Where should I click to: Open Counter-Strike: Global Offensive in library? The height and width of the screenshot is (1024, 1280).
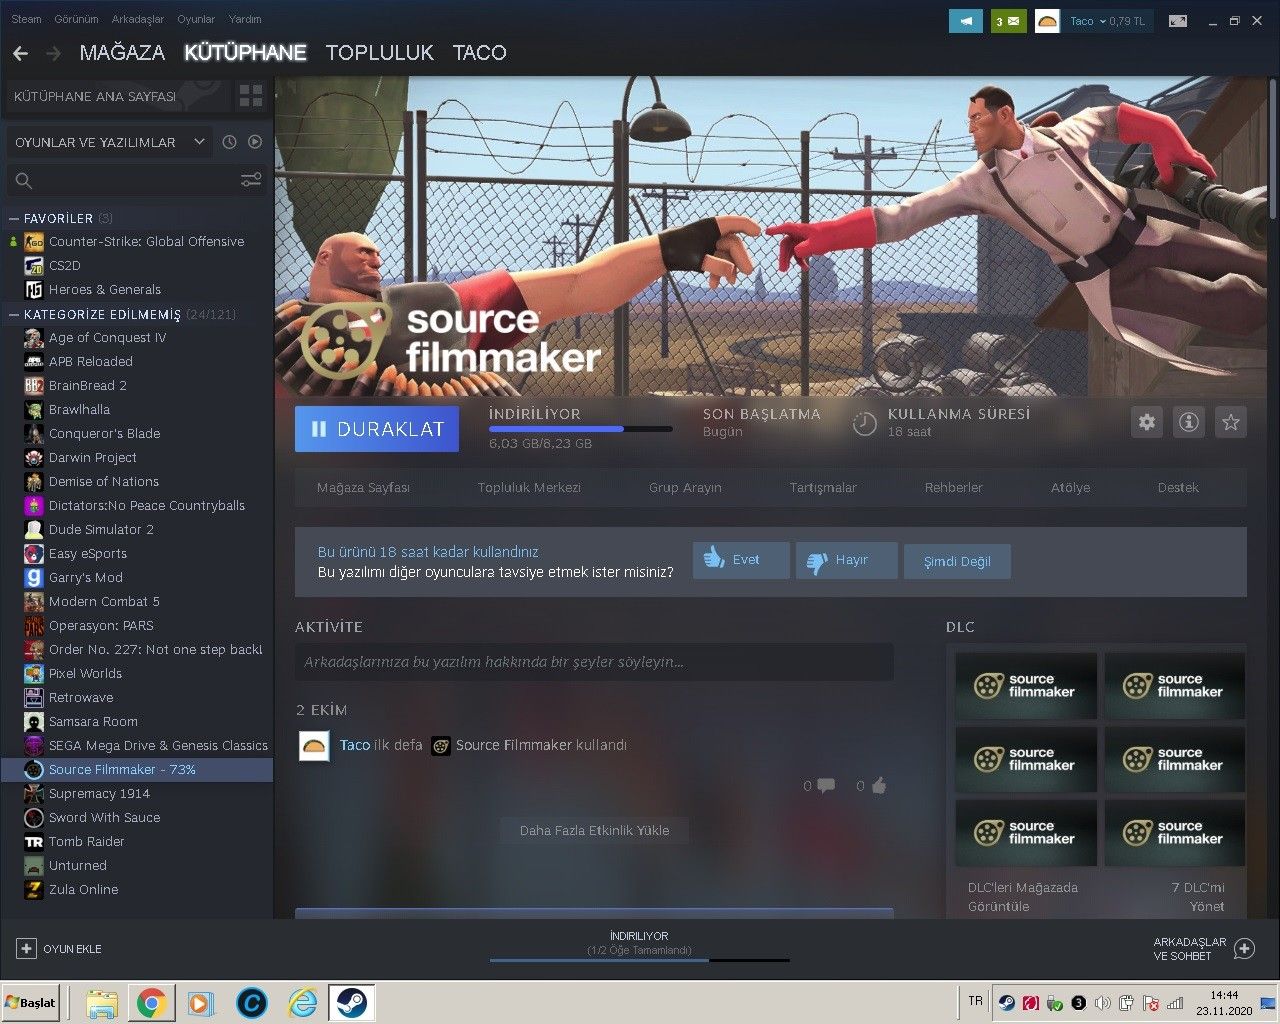[146, 241]
